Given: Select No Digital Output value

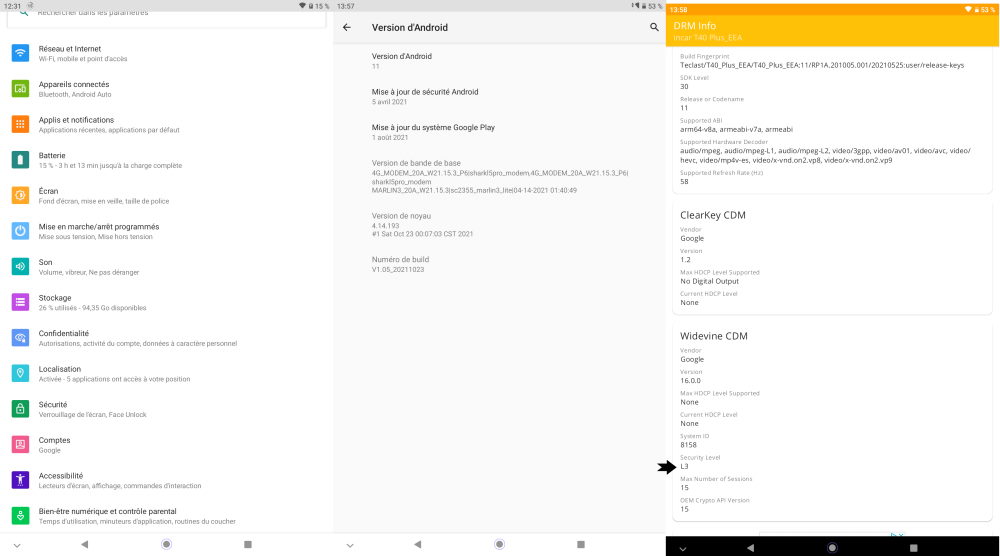Looking at the screenshot, I should [x=709, y=281].
